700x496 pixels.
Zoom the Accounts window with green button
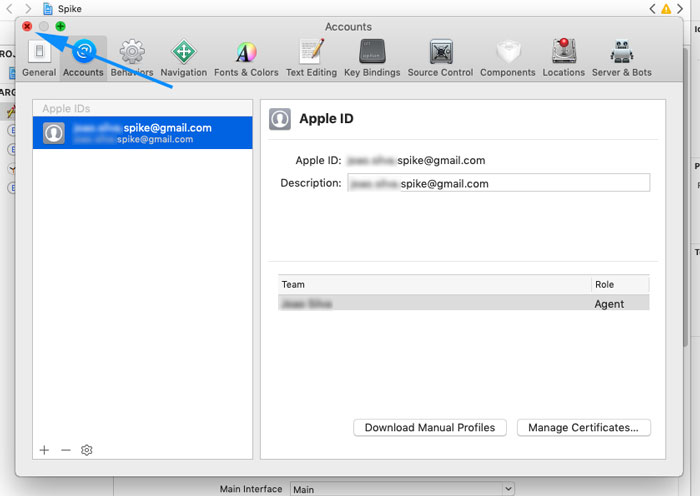point(60,26)
